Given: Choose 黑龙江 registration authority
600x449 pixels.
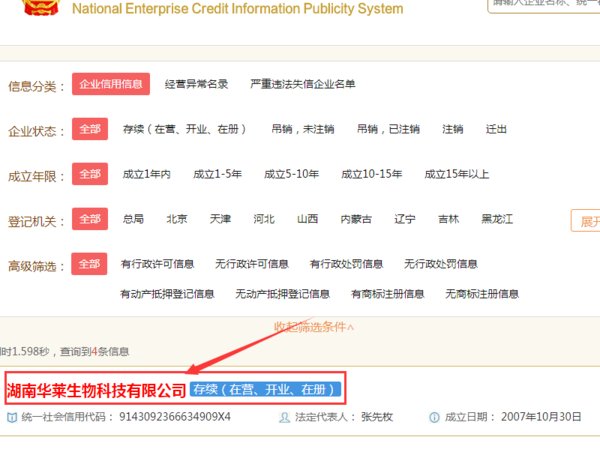Looking at the screenshot, I should (497, 219).
